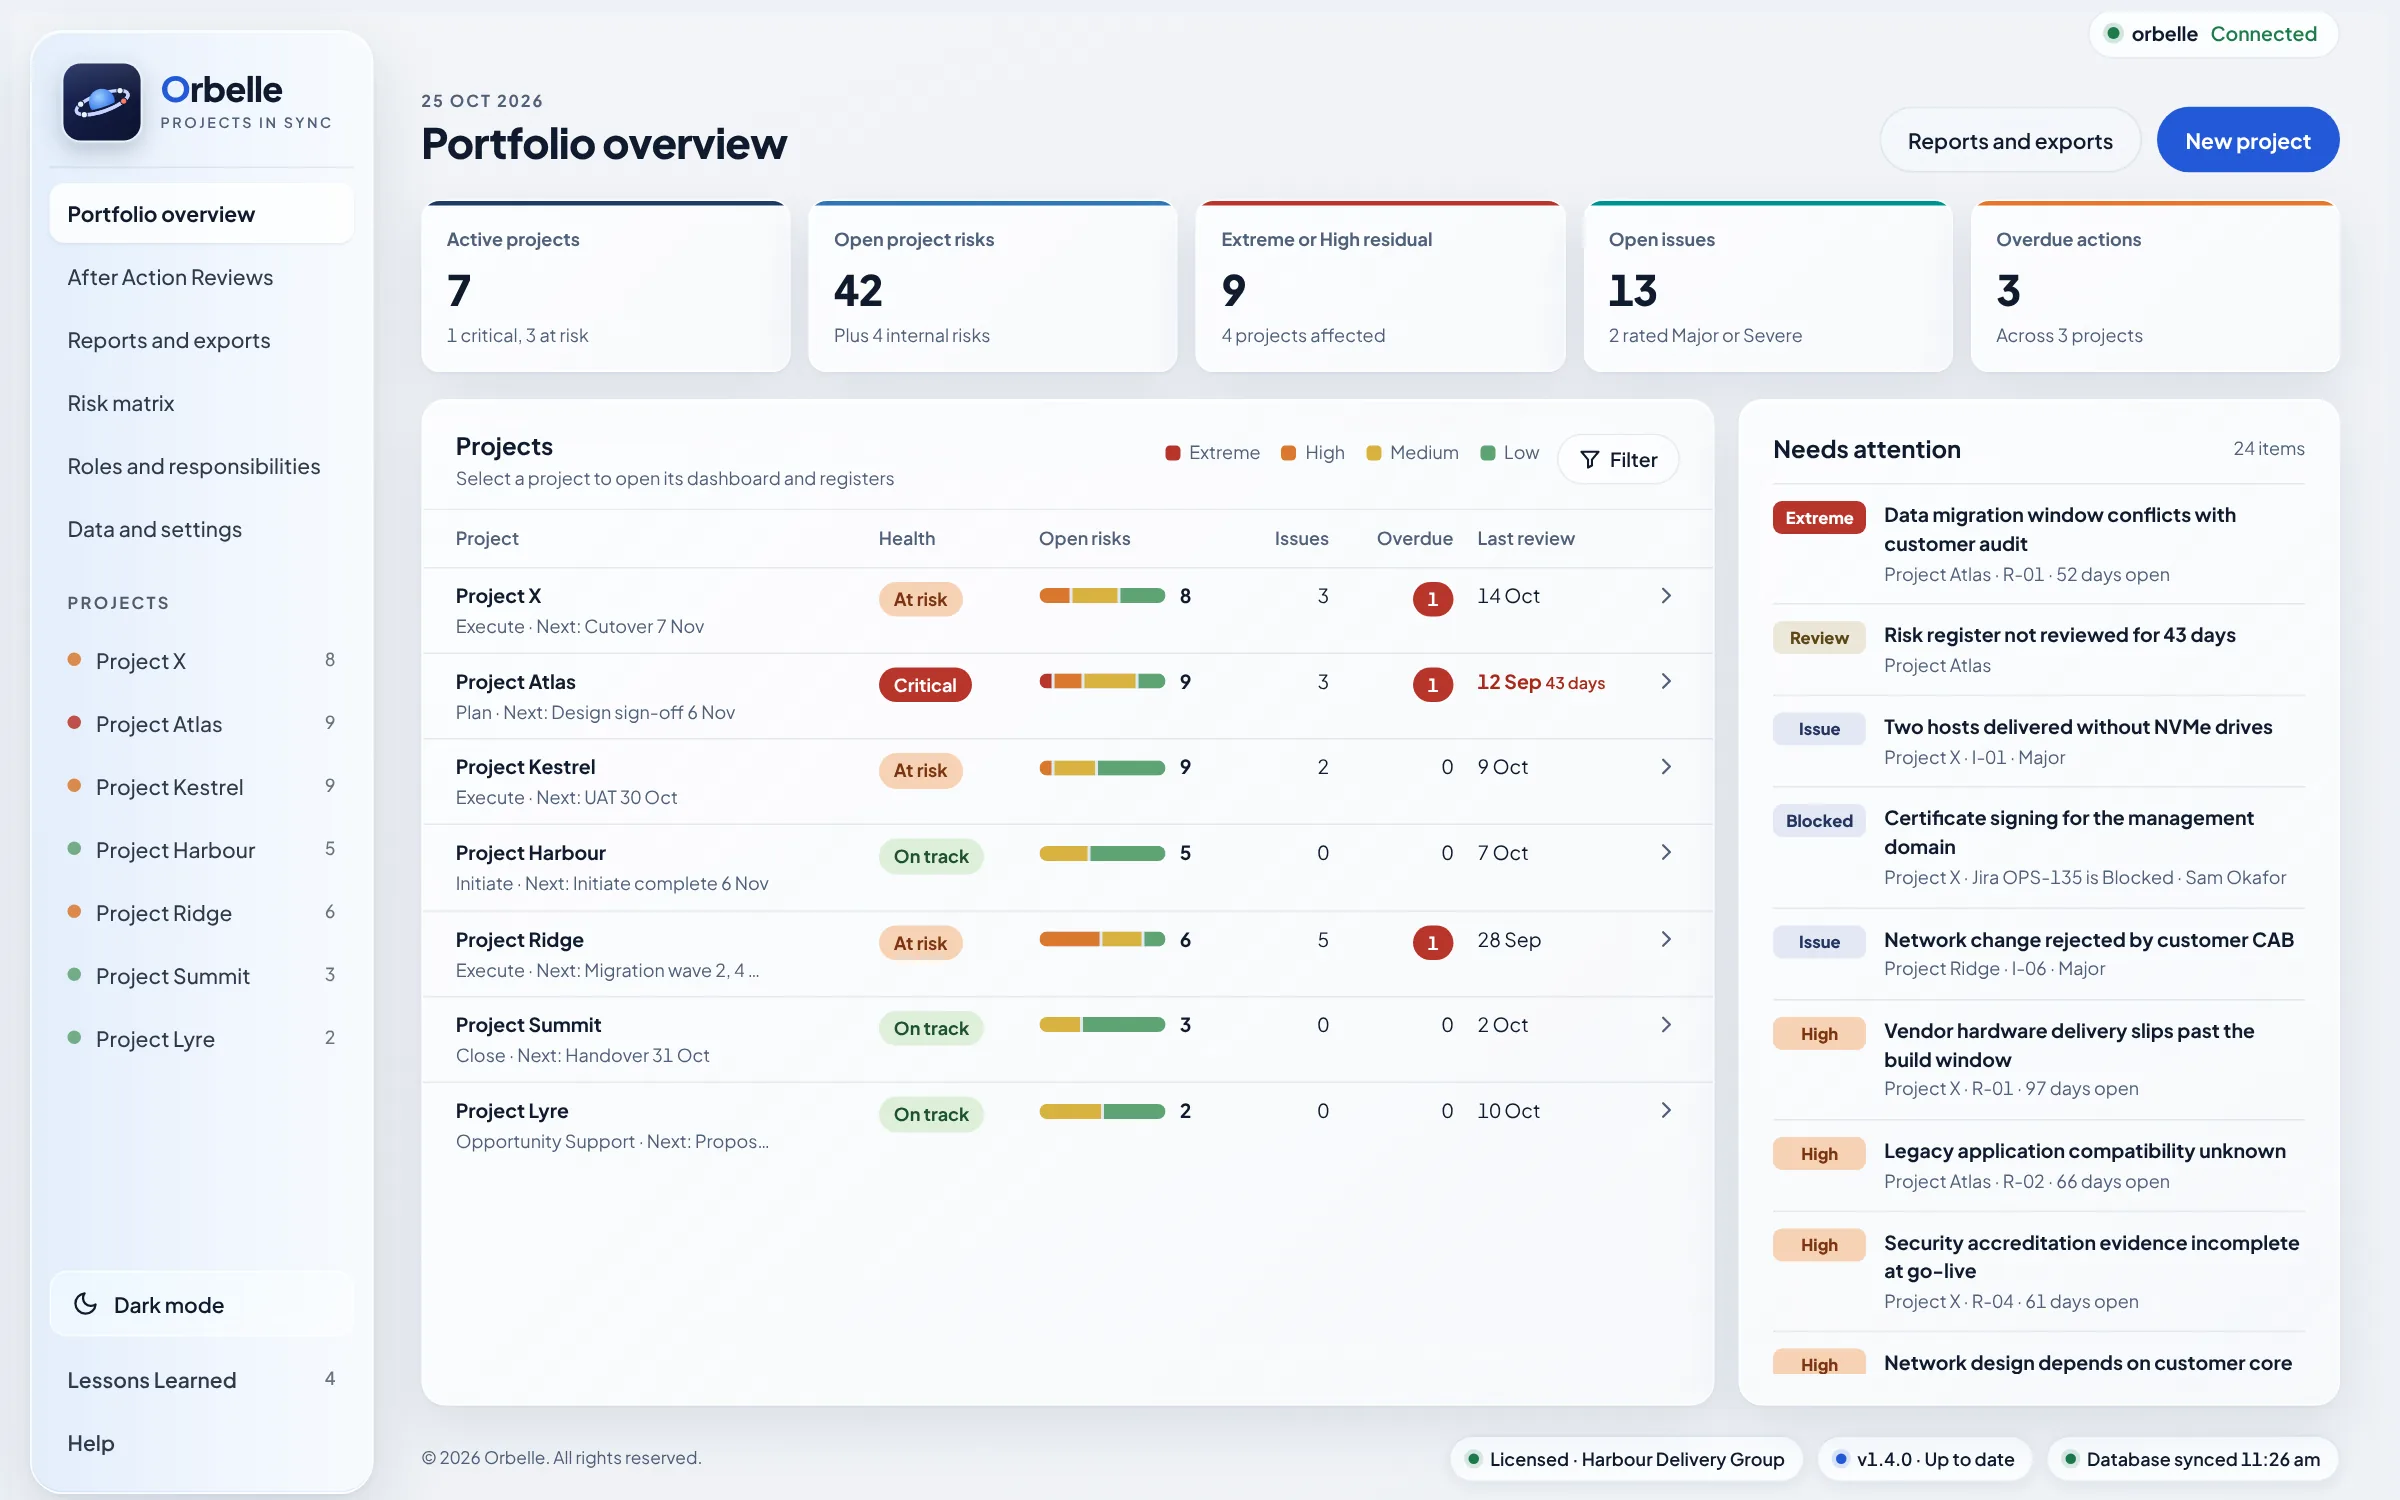Open Risk matrix from the sidebar
The height and width of the screenshot is (1500, 2400).
(202, 403)
